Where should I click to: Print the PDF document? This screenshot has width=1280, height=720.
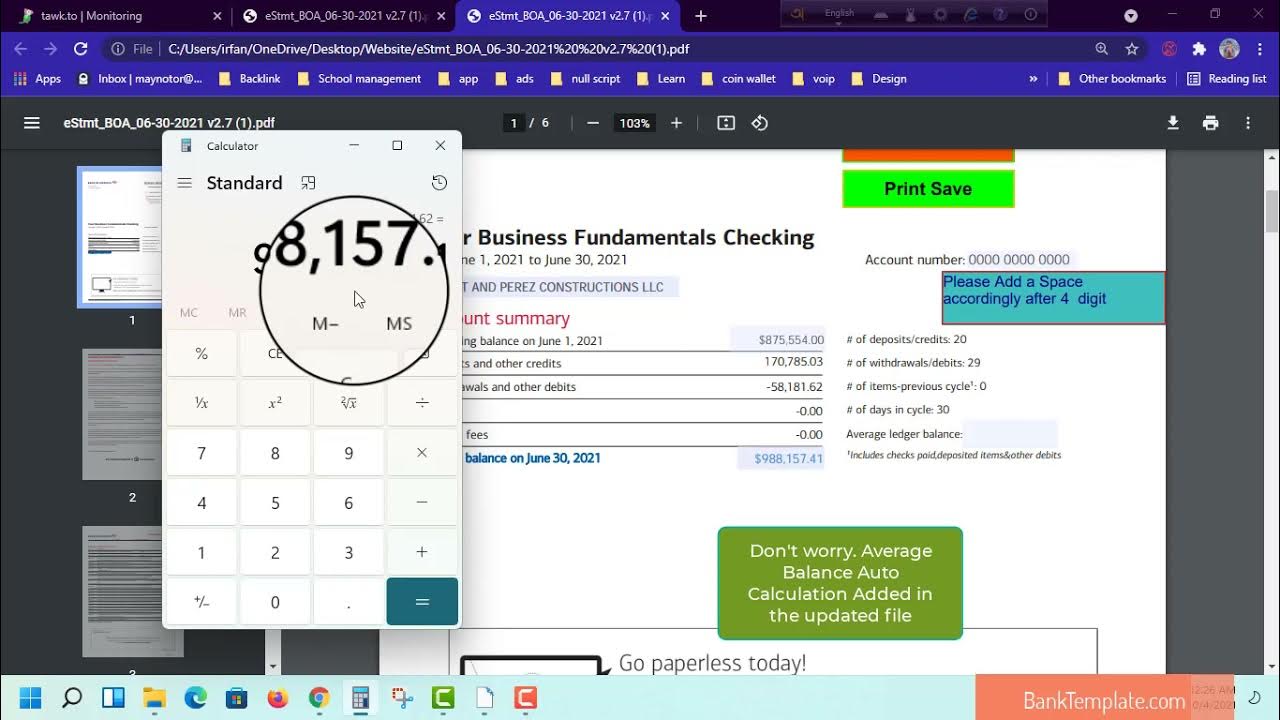coord(1210,123)
